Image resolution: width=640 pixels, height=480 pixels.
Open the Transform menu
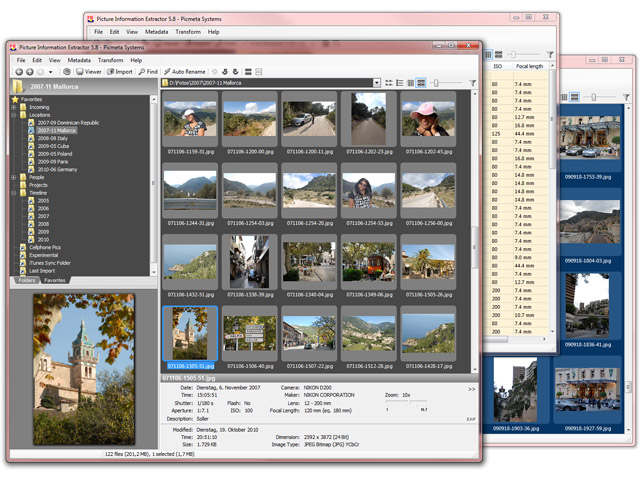coord(110,60)
